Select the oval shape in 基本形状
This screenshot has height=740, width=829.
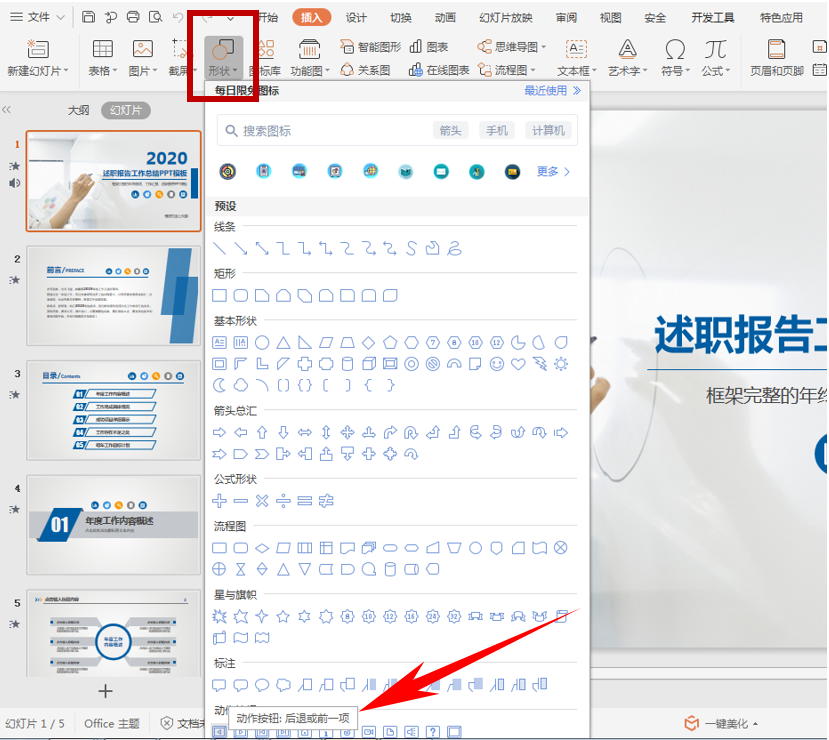coord(262,343)
